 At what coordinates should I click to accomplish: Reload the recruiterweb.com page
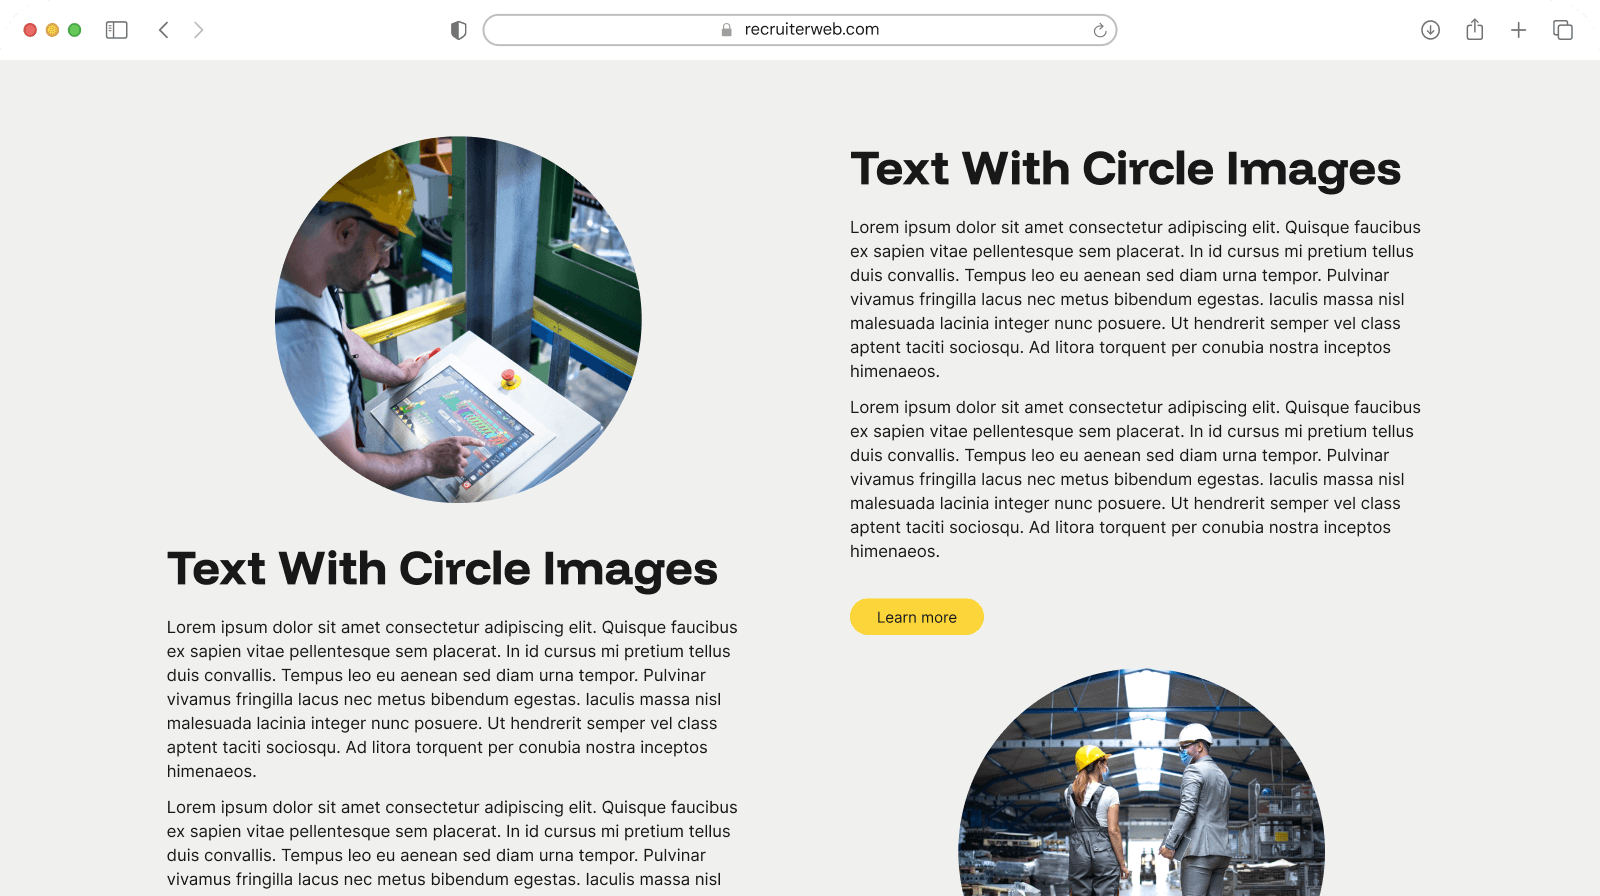(1099, 30)
